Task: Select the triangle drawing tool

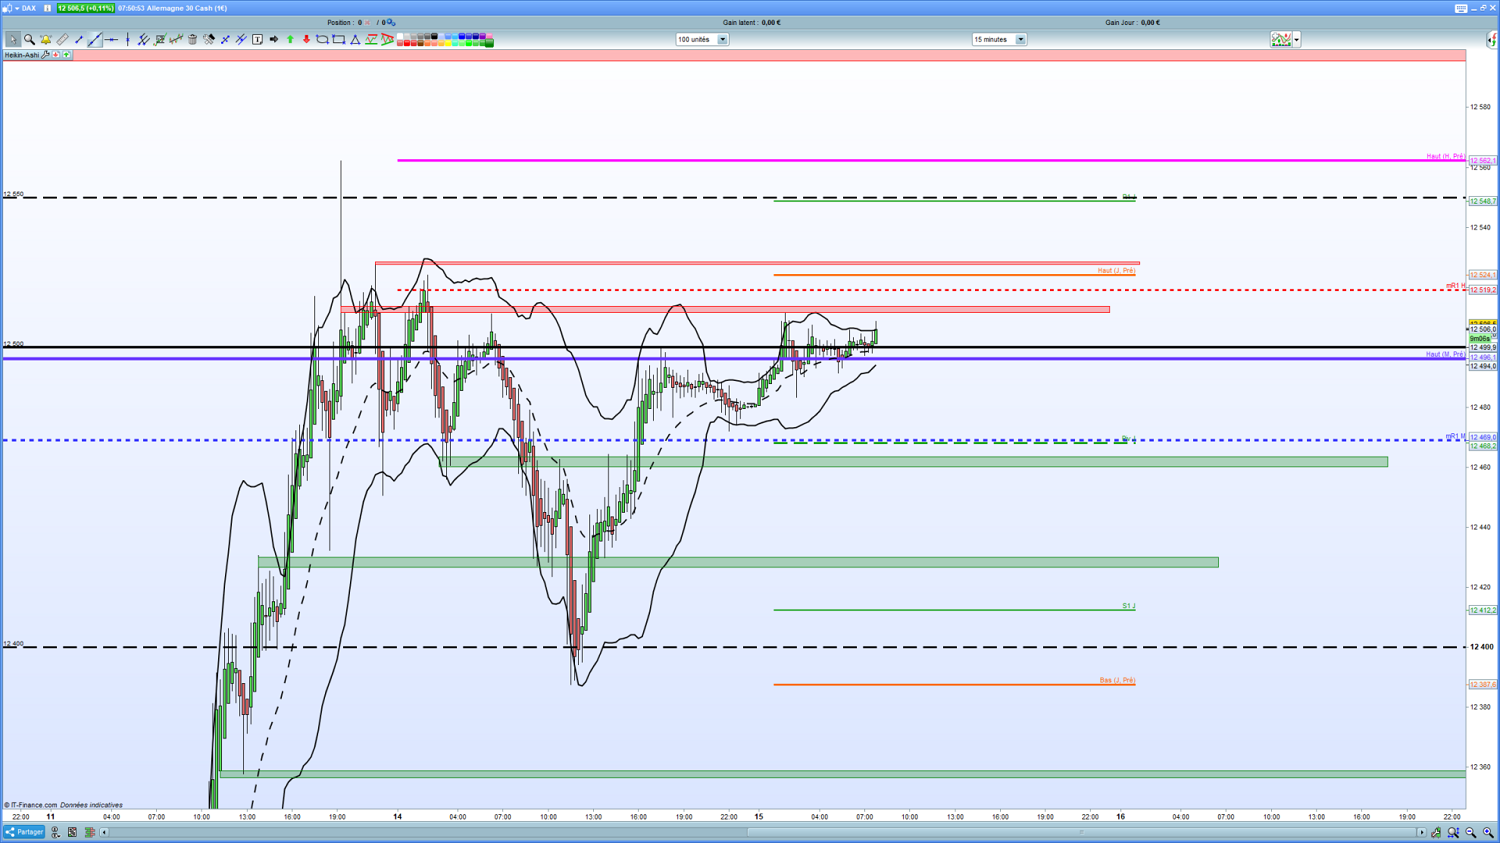Action: pyautogui.click(x=355, y=40)
